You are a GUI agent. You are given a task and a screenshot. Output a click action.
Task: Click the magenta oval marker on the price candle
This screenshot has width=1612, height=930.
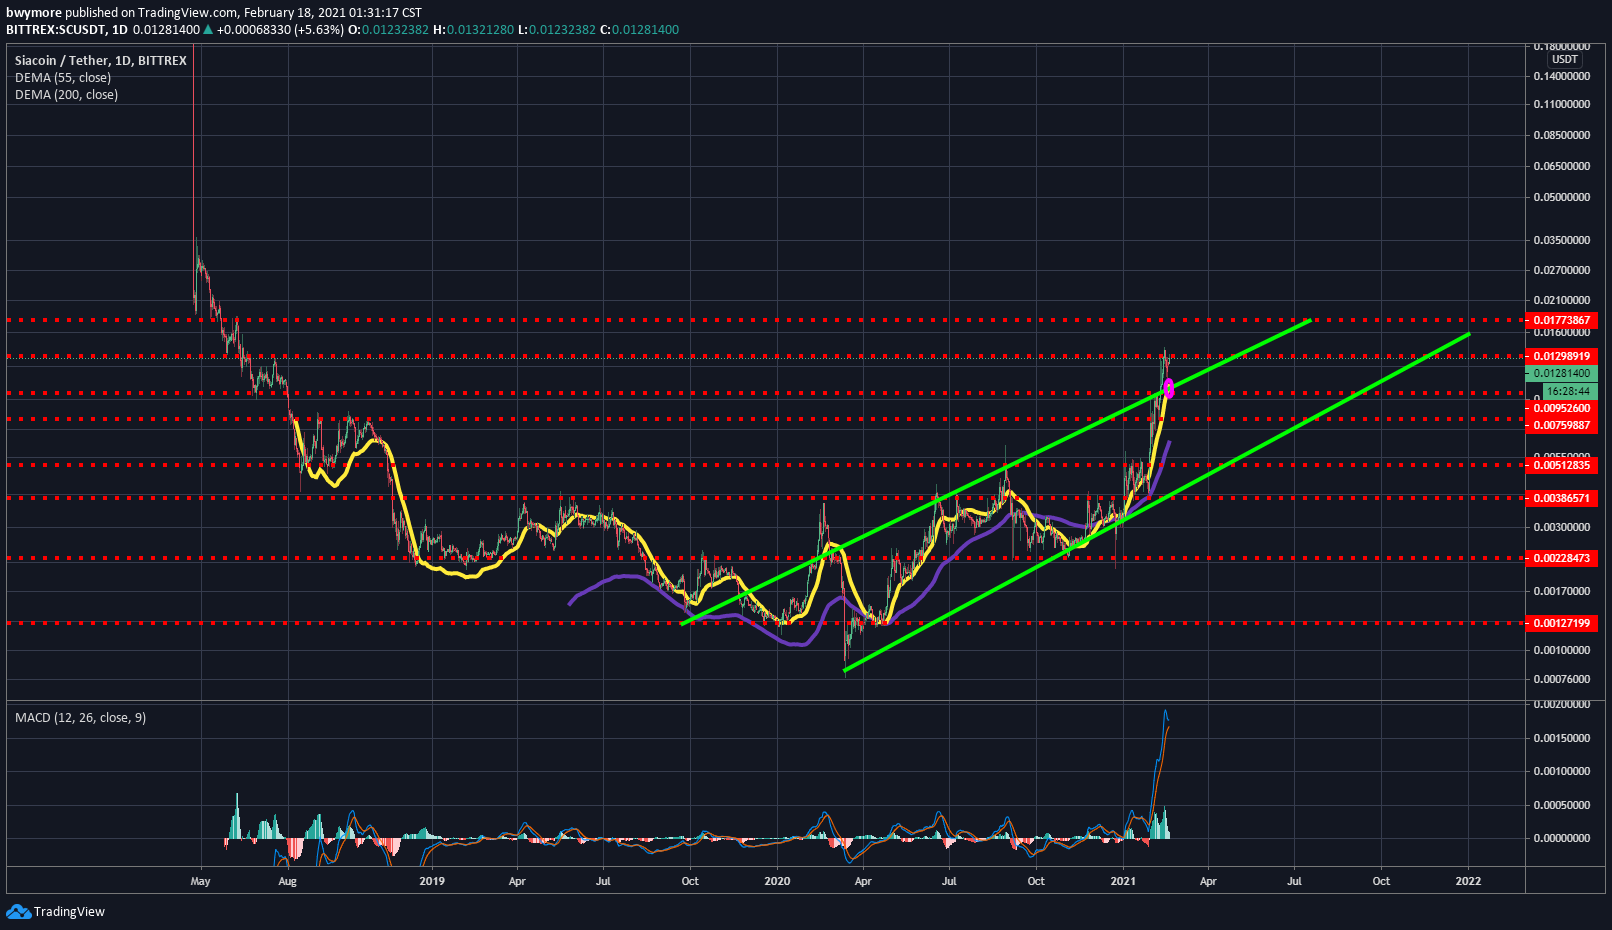tap(1169, 388)
